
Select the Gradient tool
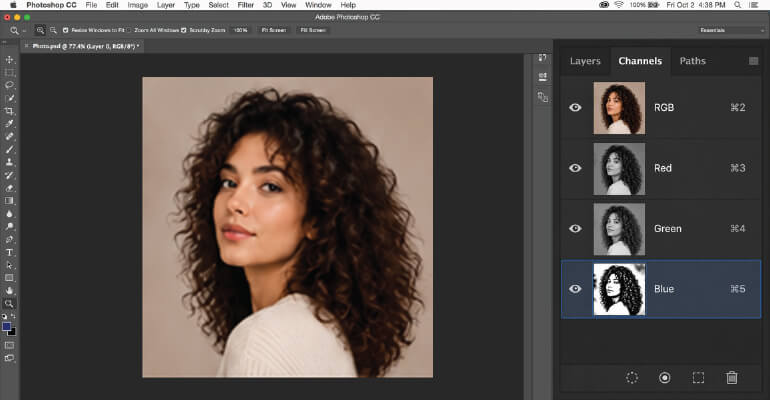click(x=9, y=201)
